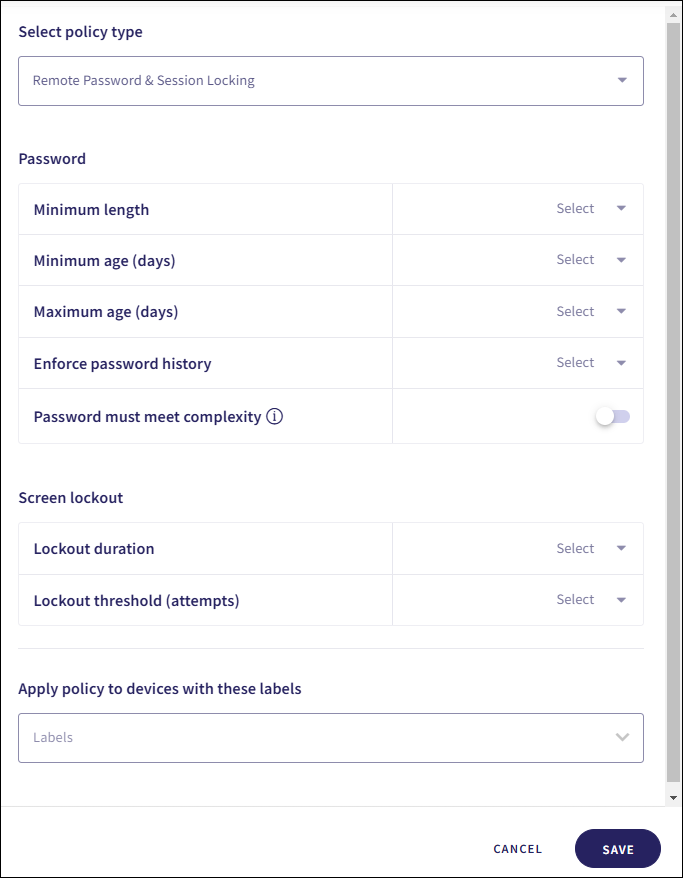
Task: Click inside the Labels input field
Action: 300,738
